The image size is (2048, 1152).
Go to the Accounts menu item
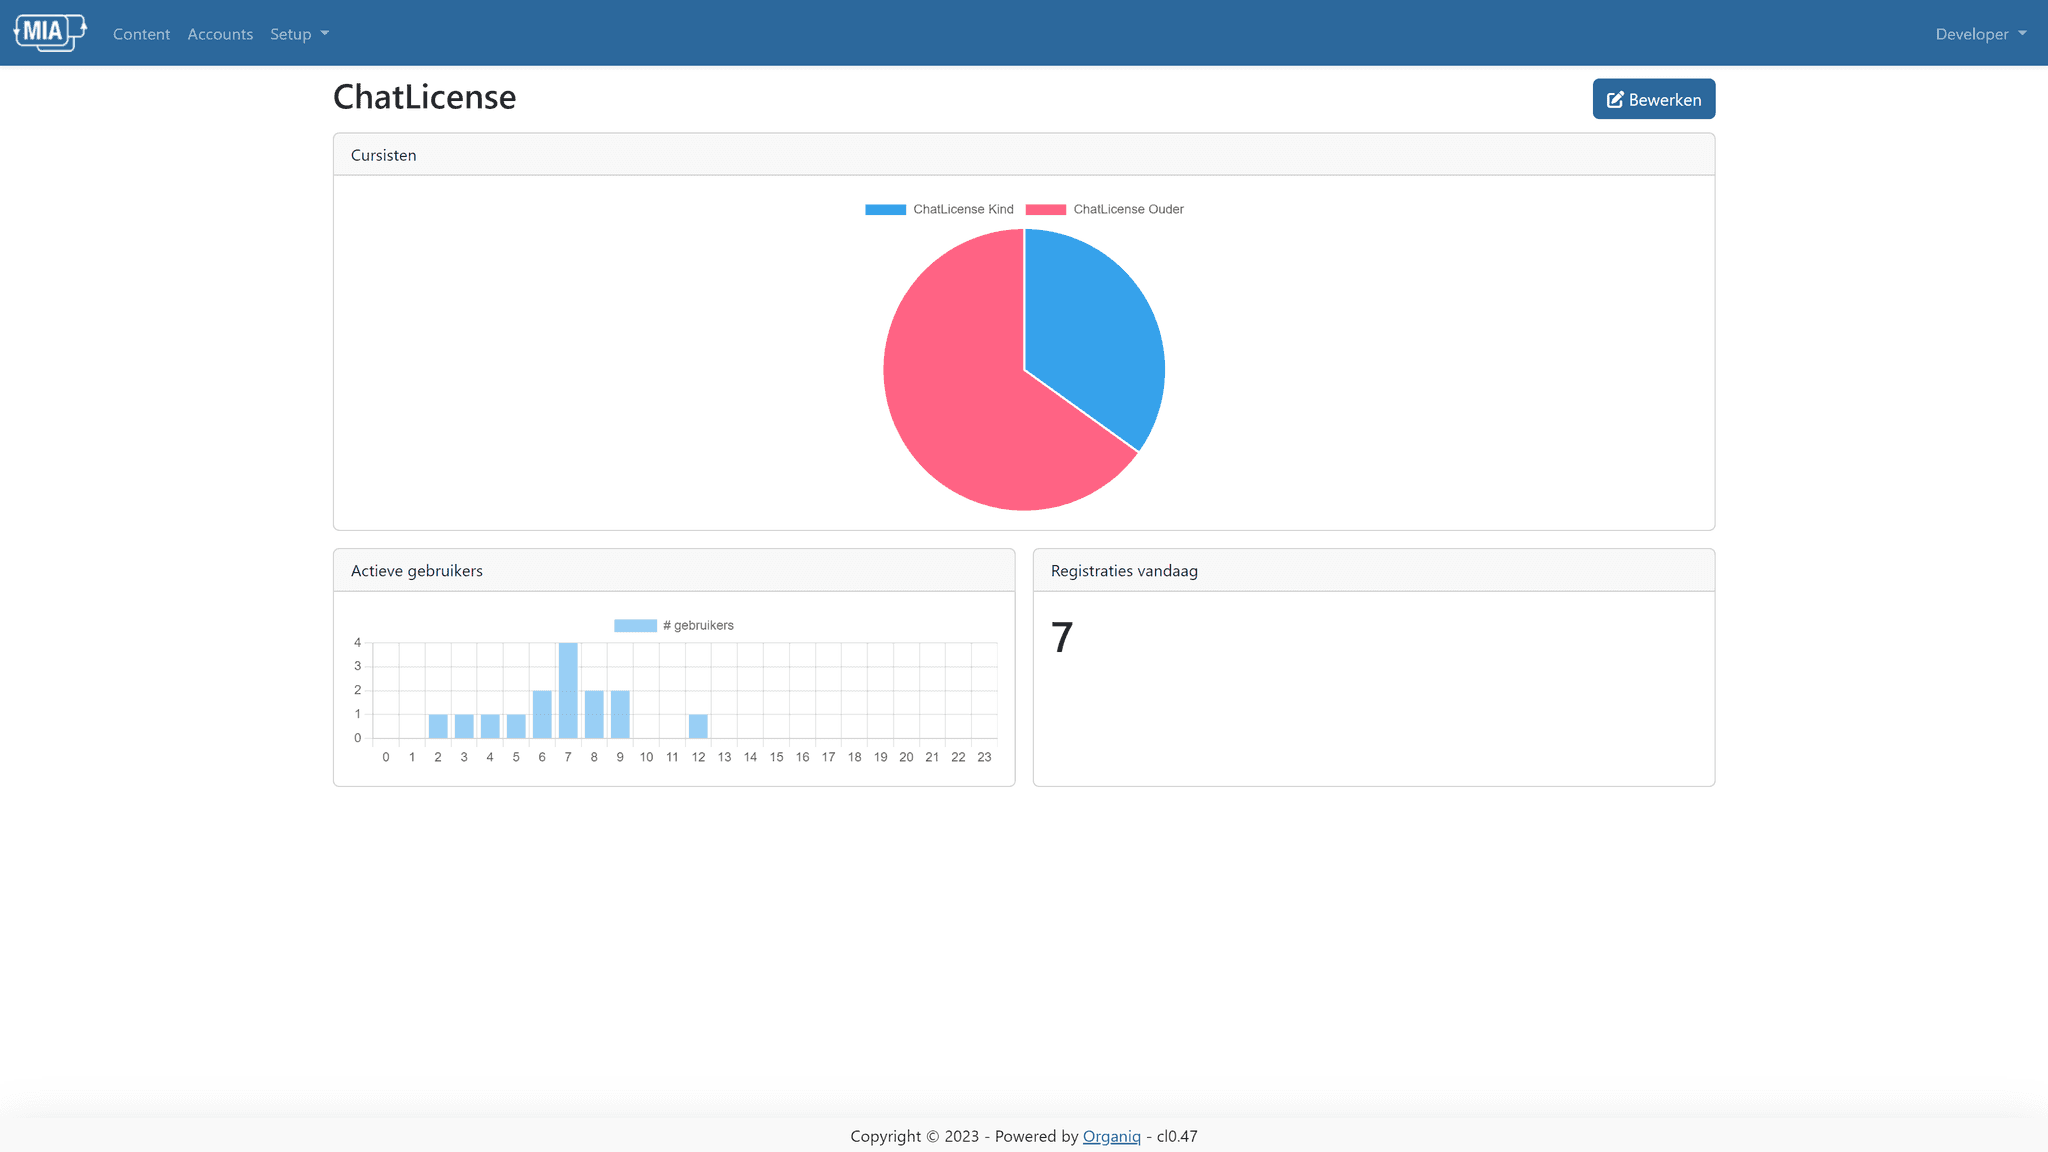tap(220, 34)
